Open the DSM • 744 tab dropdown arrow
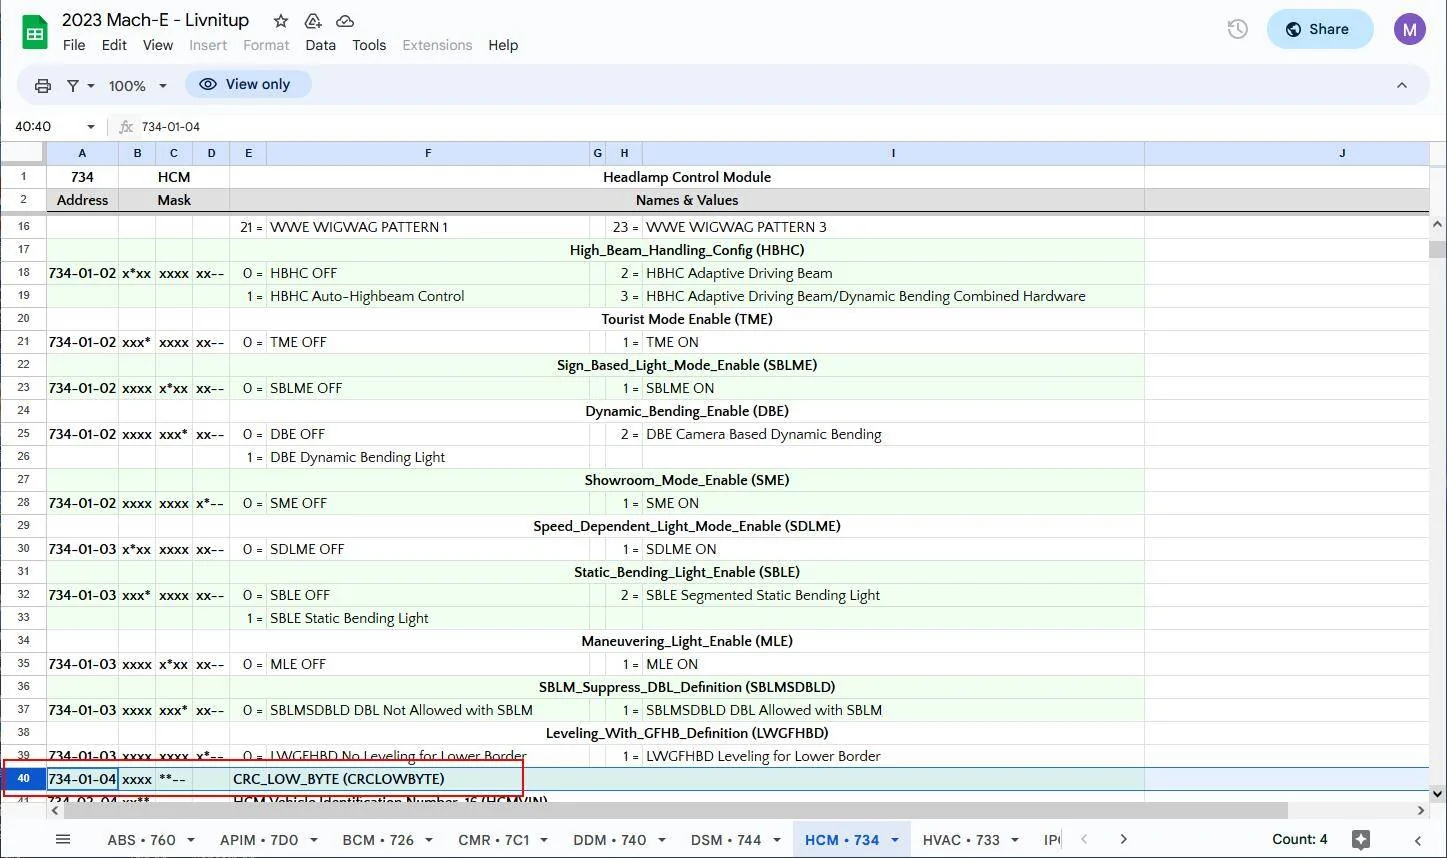1447x858 pixels. pos(776,840)
